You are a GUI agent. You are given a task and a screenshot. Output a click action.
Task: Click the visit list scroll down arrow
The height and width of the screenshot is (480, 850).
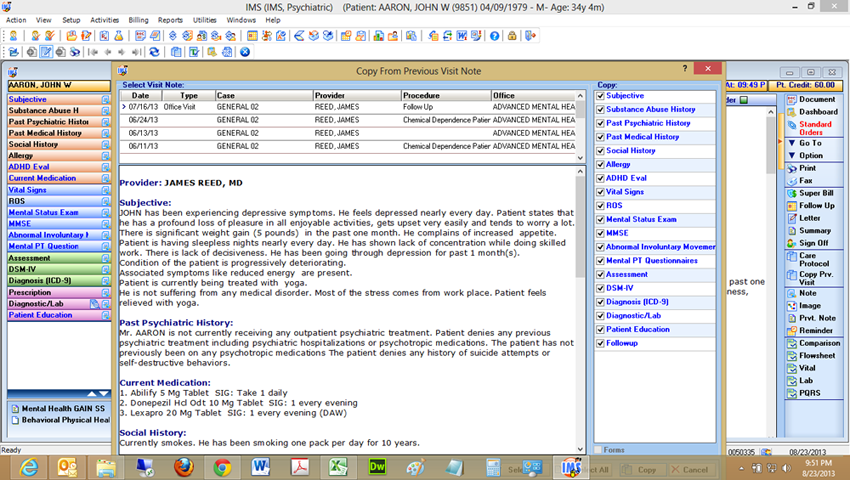581,158
